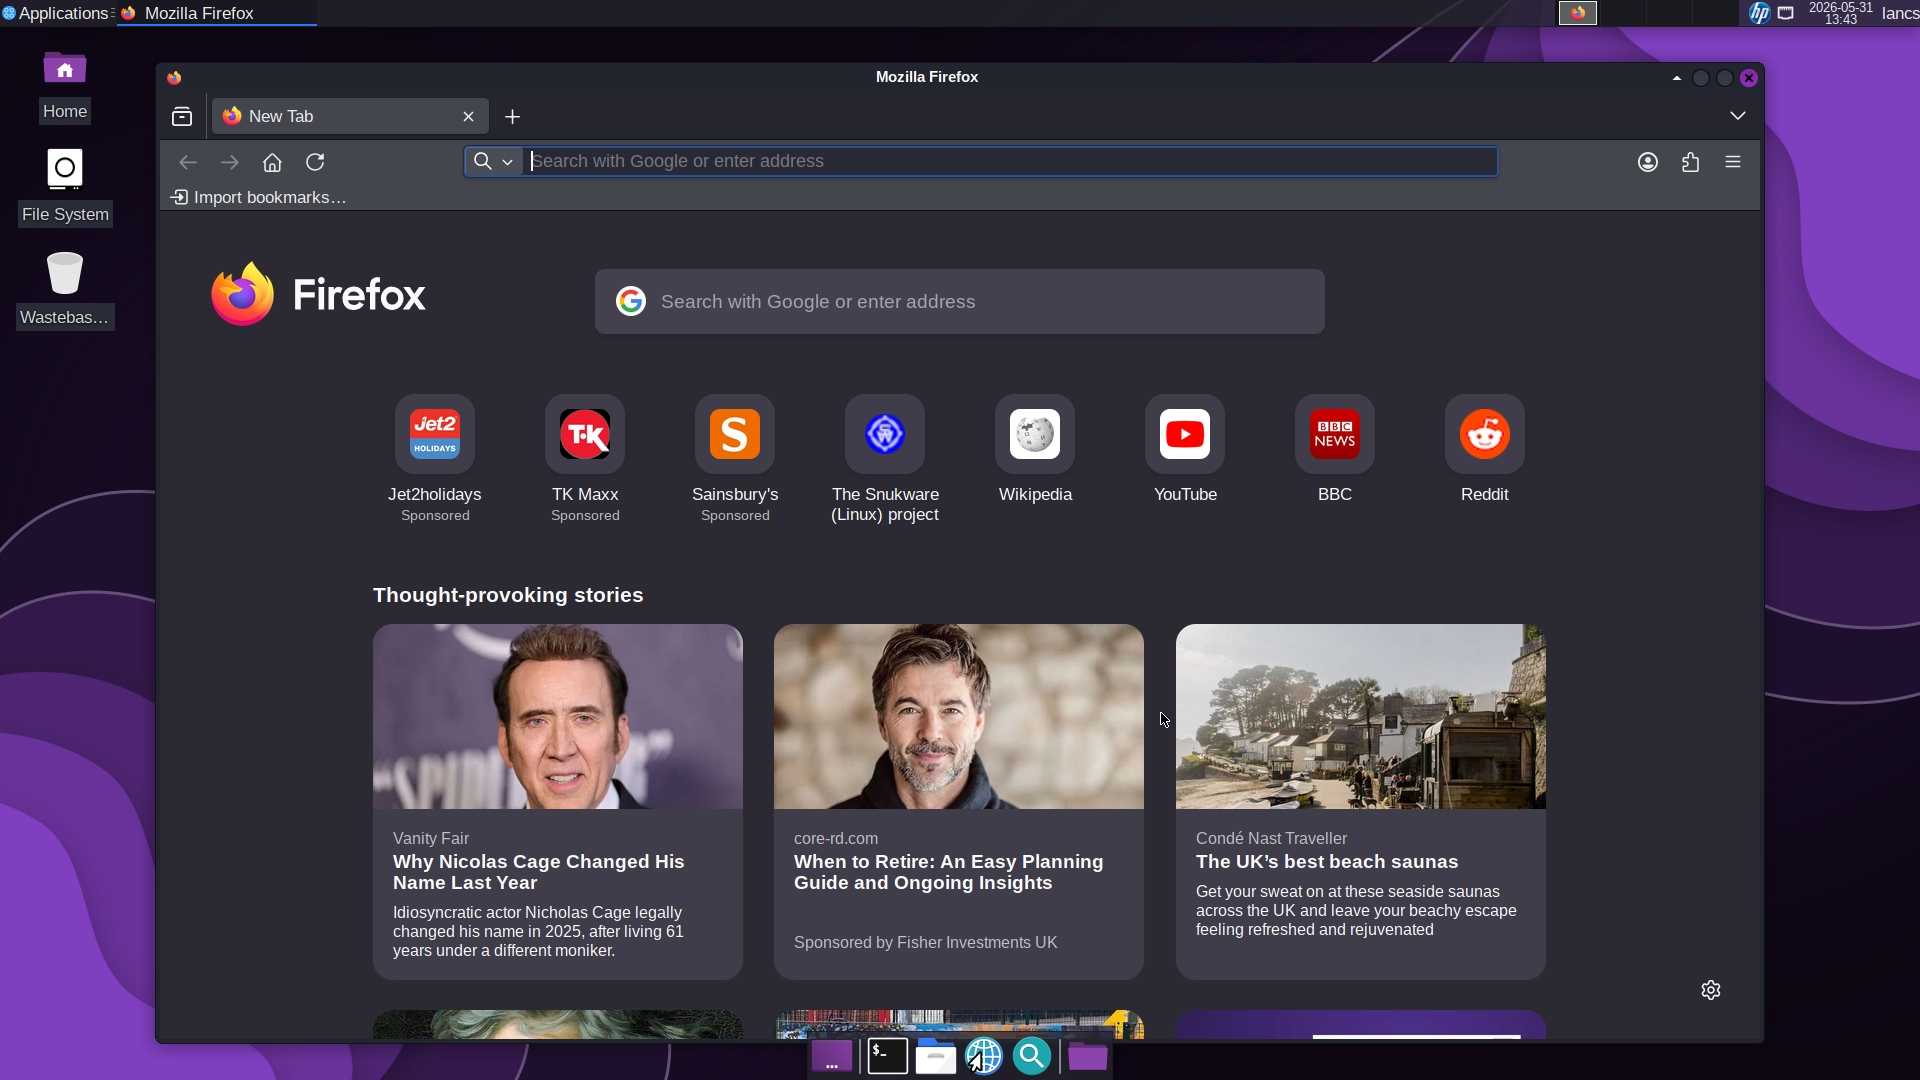Screen dimensions: 1920x1080
Task: Open the hamburger application menu
Action: [1733, 162]
